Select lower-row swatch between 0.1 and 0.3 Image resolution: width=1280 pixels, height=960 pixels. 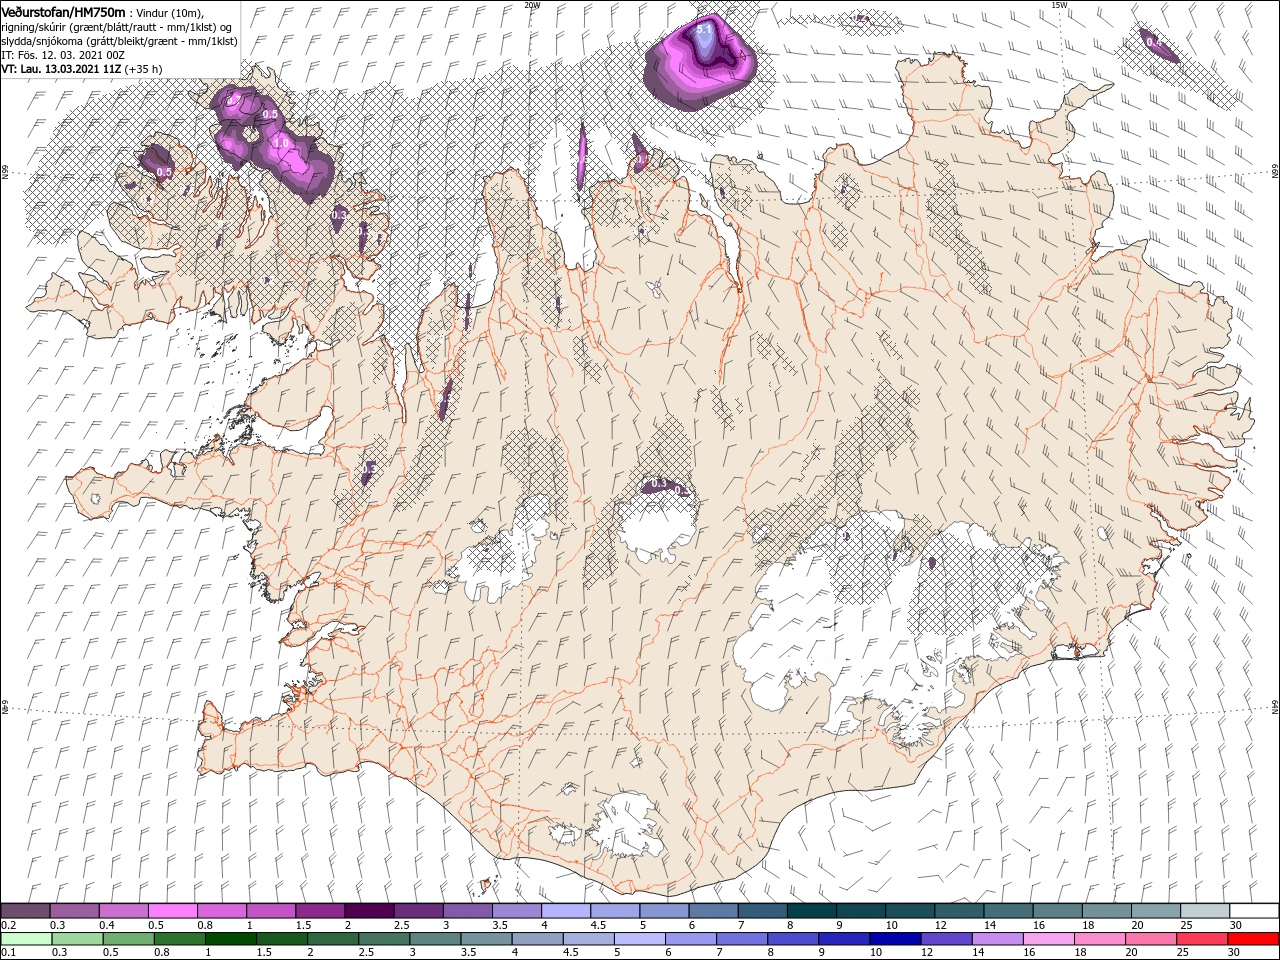[26, 939]
